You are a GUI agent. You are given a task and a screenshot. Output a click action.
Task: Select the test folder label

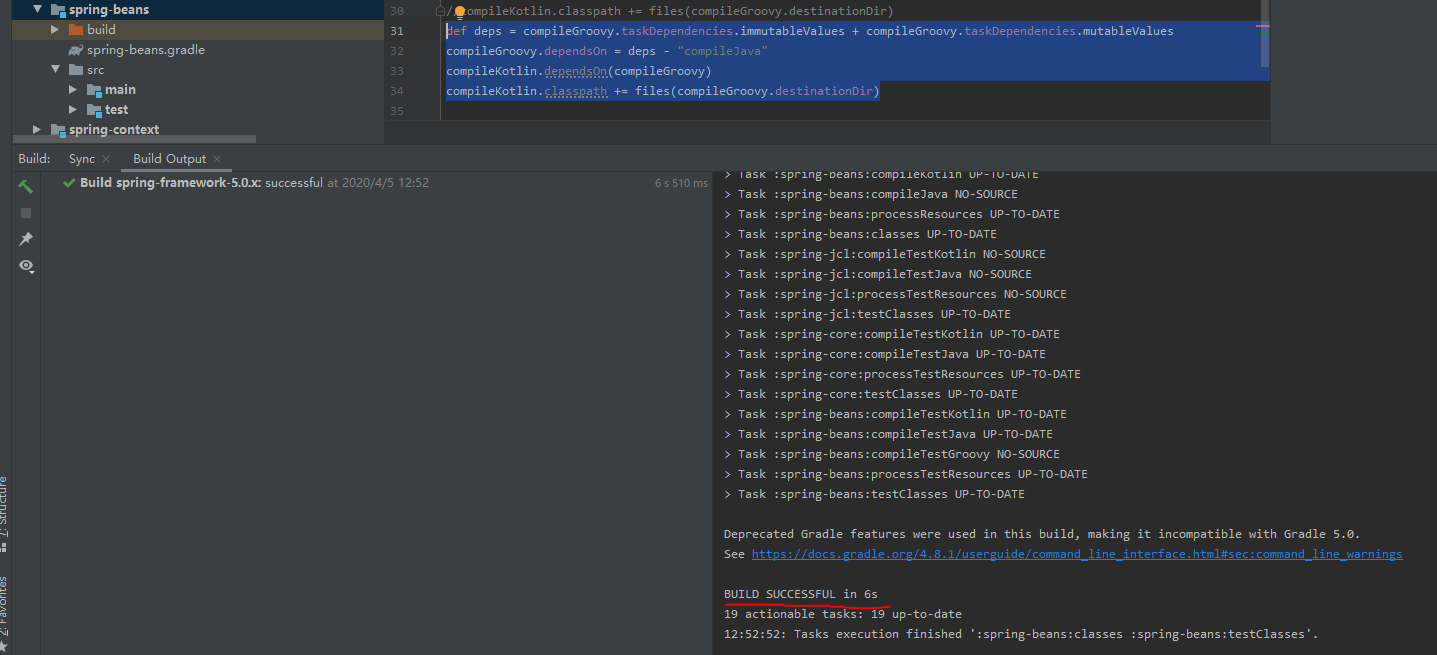(x=116, y=110)
